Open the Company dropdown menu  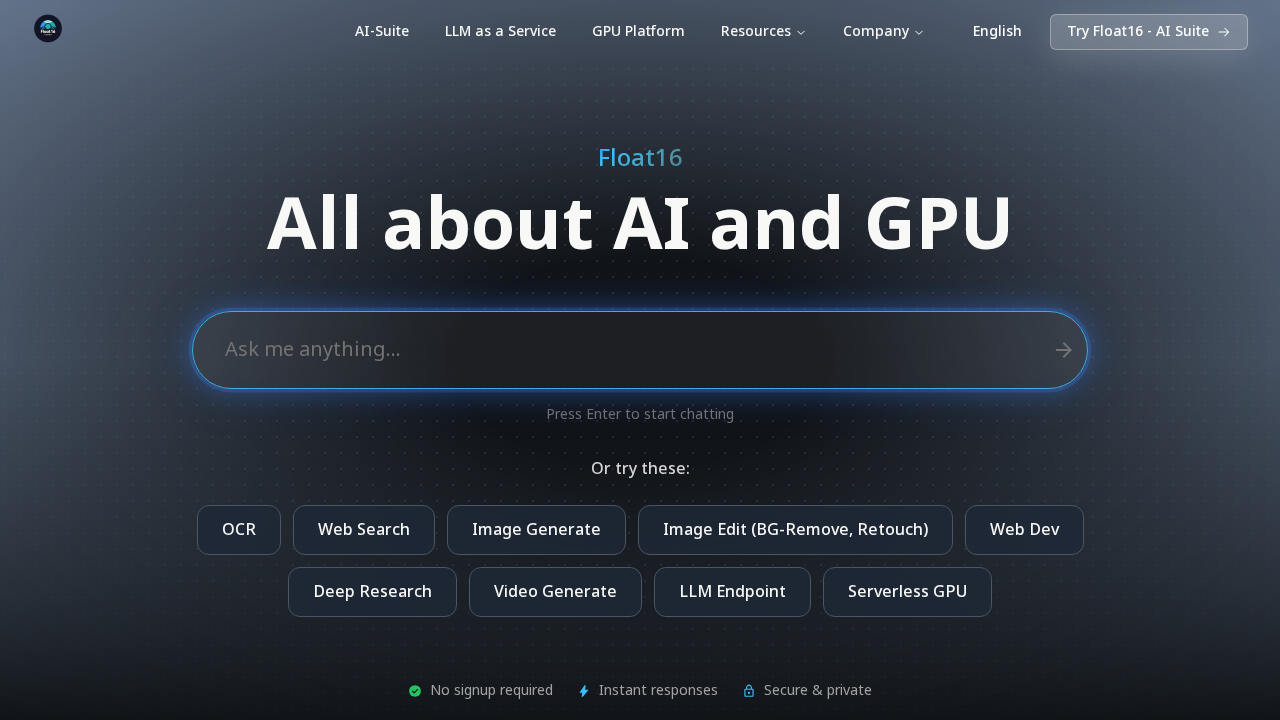883,31
